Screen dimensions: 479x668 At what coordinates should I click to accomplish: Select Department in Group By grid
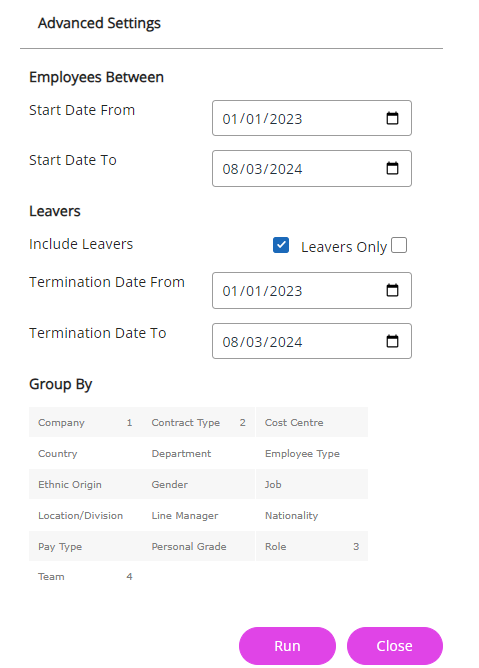pos(199,453)
